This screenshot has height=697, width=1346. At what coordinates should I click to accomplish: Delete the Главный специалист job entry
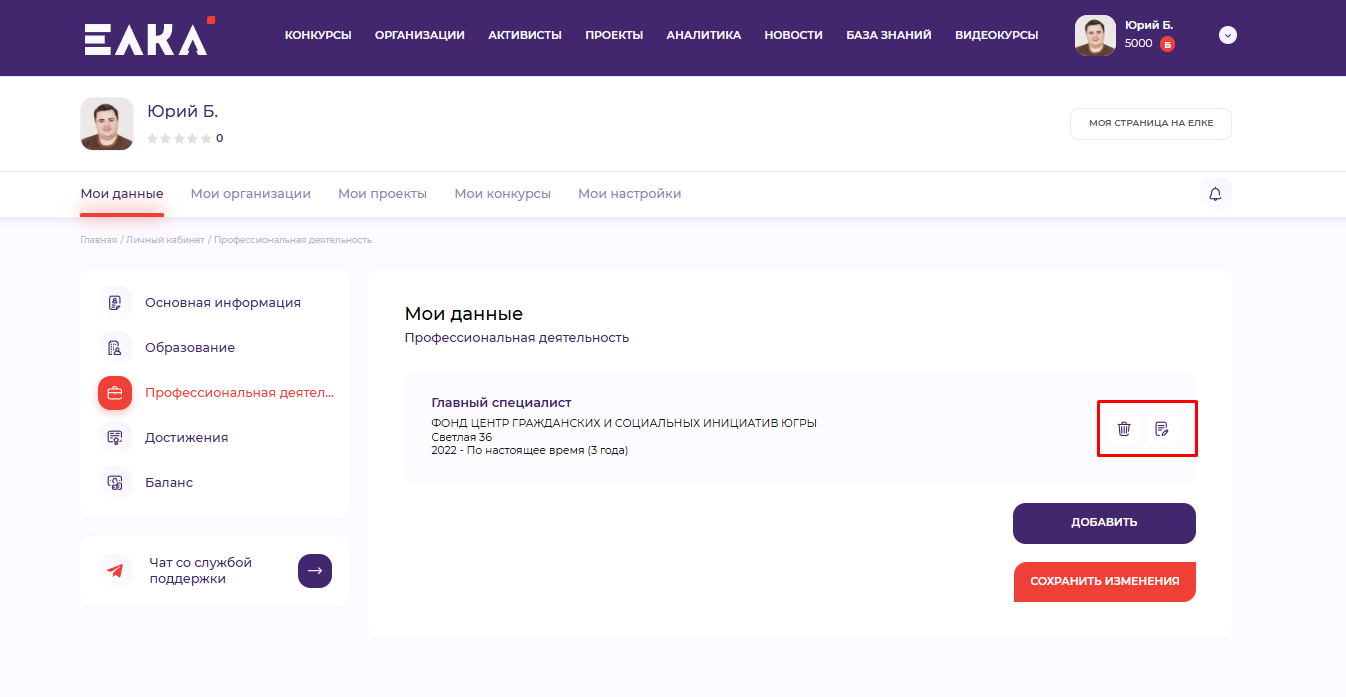[x=1124, y=429]
